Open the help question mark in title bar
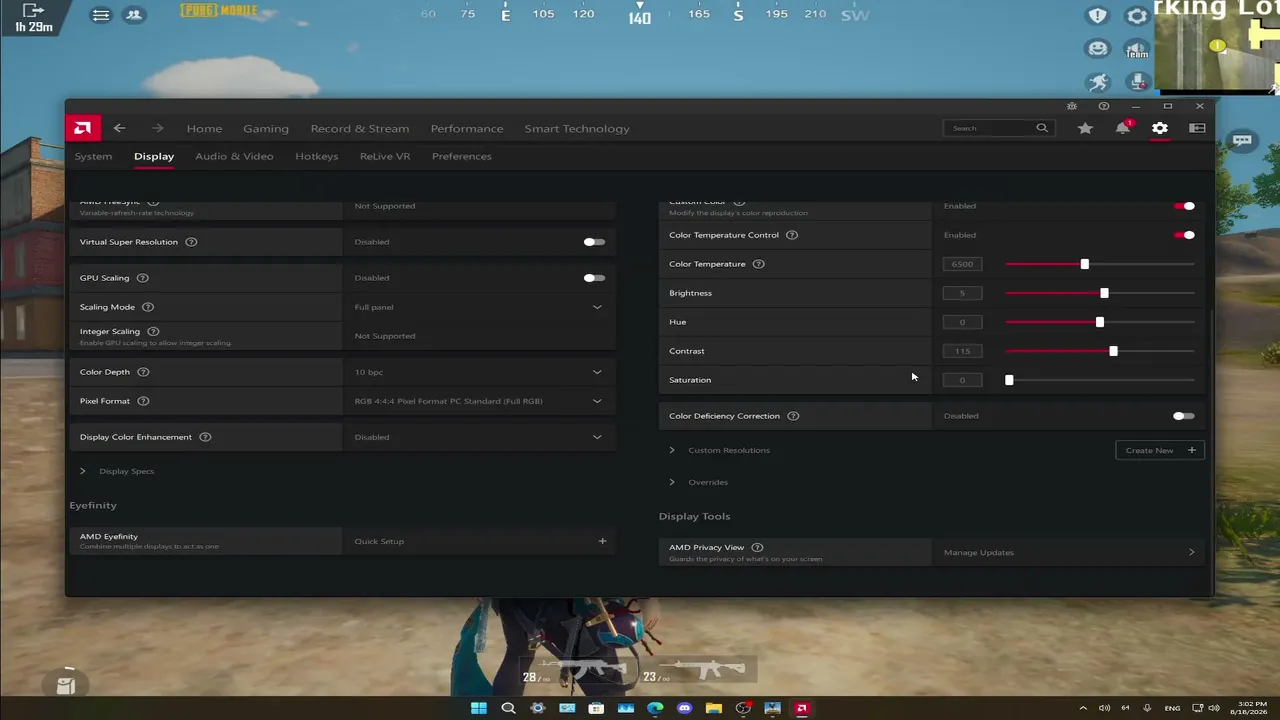This screenshot has width=1280, height=720. point(1104,106)
